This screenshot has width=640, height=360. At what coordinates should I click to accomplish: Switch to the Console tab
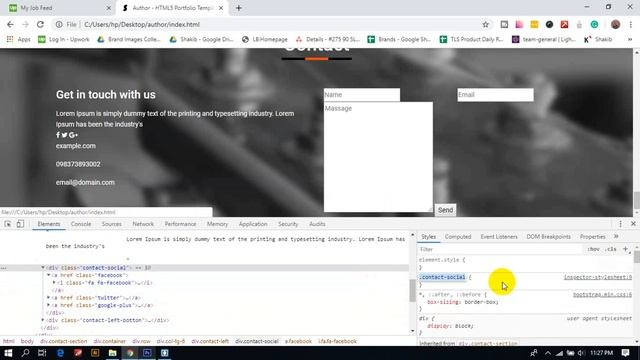point(81,224)
